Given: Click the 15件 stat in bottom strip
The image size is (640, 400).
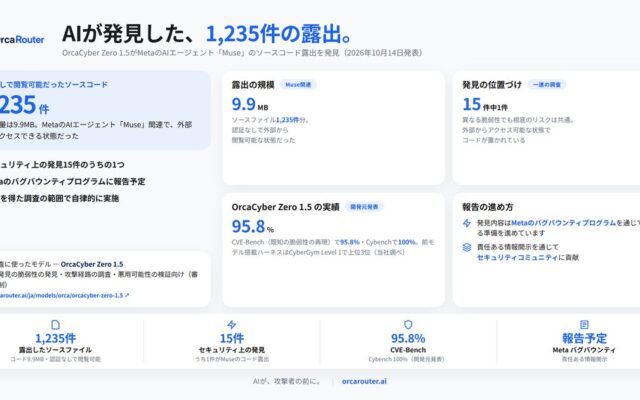Looking at the screenshot, I should pyautogui.click(x=232, y=338).
